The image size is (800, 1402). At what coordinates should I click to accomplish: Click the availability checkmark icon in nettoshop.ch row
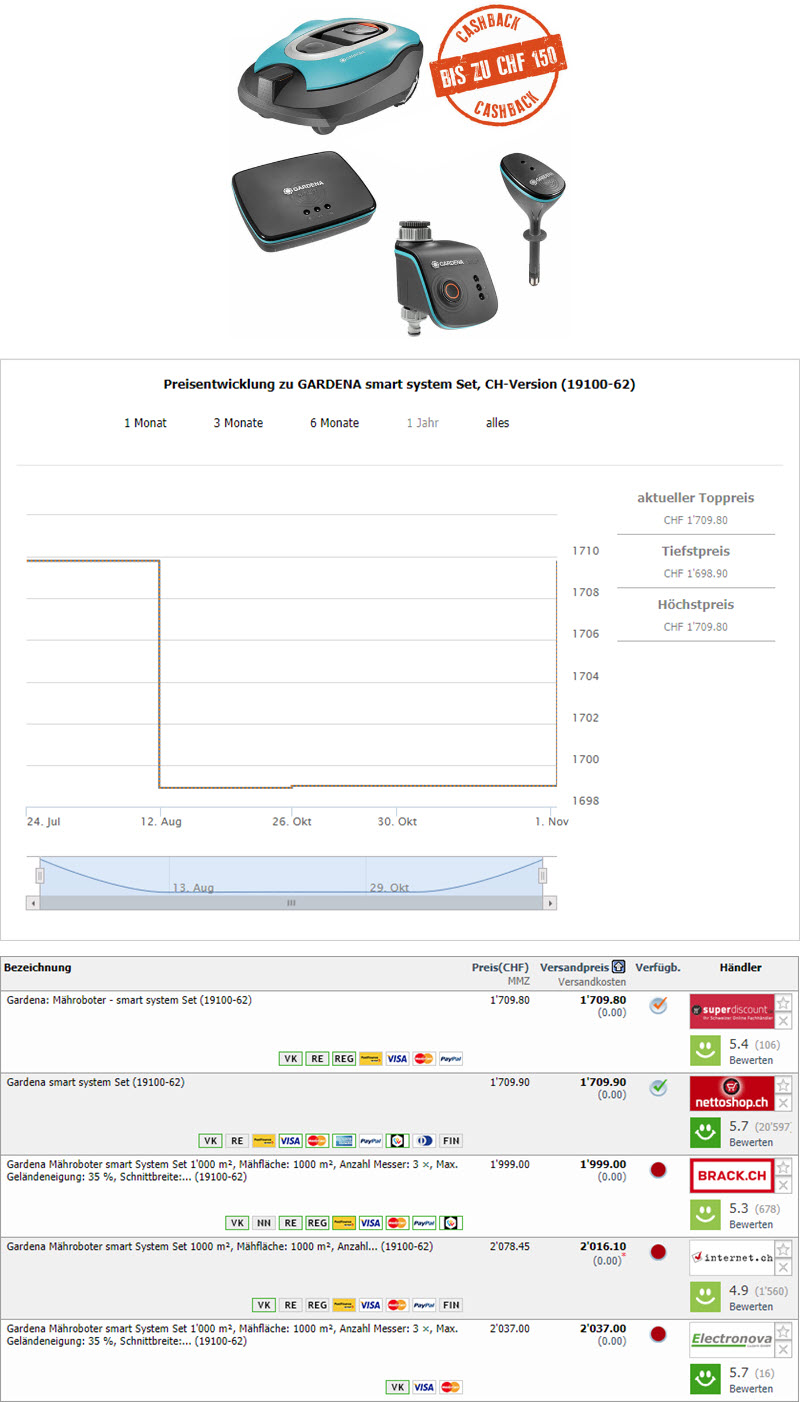[658, 1087]
